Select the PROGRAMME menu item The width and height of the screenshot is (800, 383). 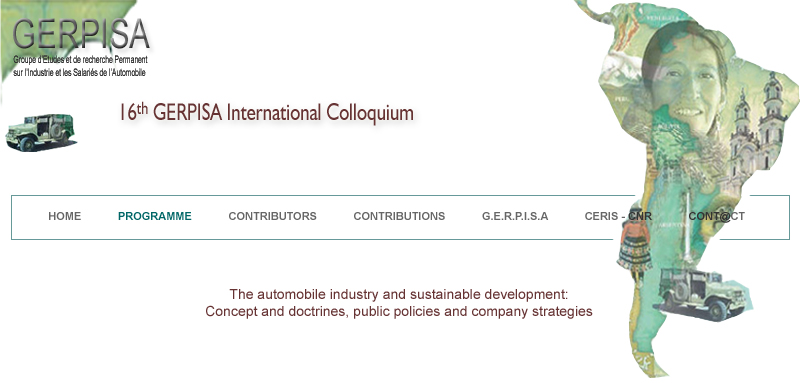tap(155, 216)
